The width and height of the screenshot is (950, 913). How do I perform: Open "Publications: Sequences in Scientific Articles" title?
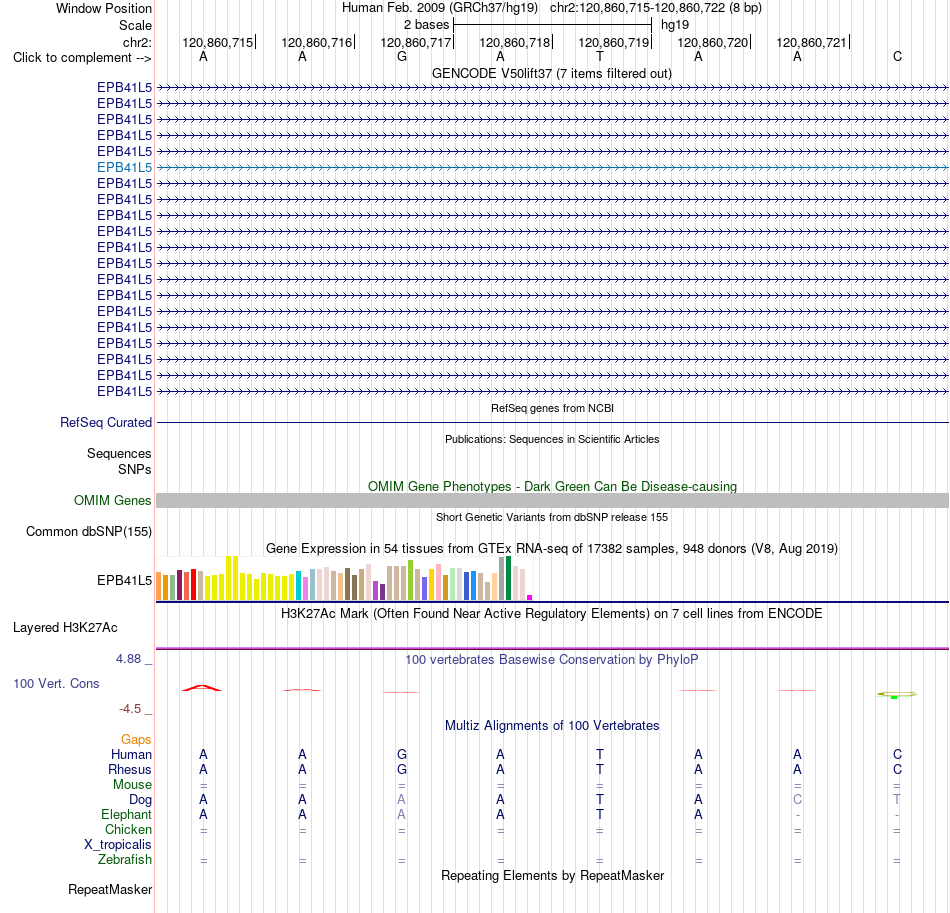[x=552, y=439]
